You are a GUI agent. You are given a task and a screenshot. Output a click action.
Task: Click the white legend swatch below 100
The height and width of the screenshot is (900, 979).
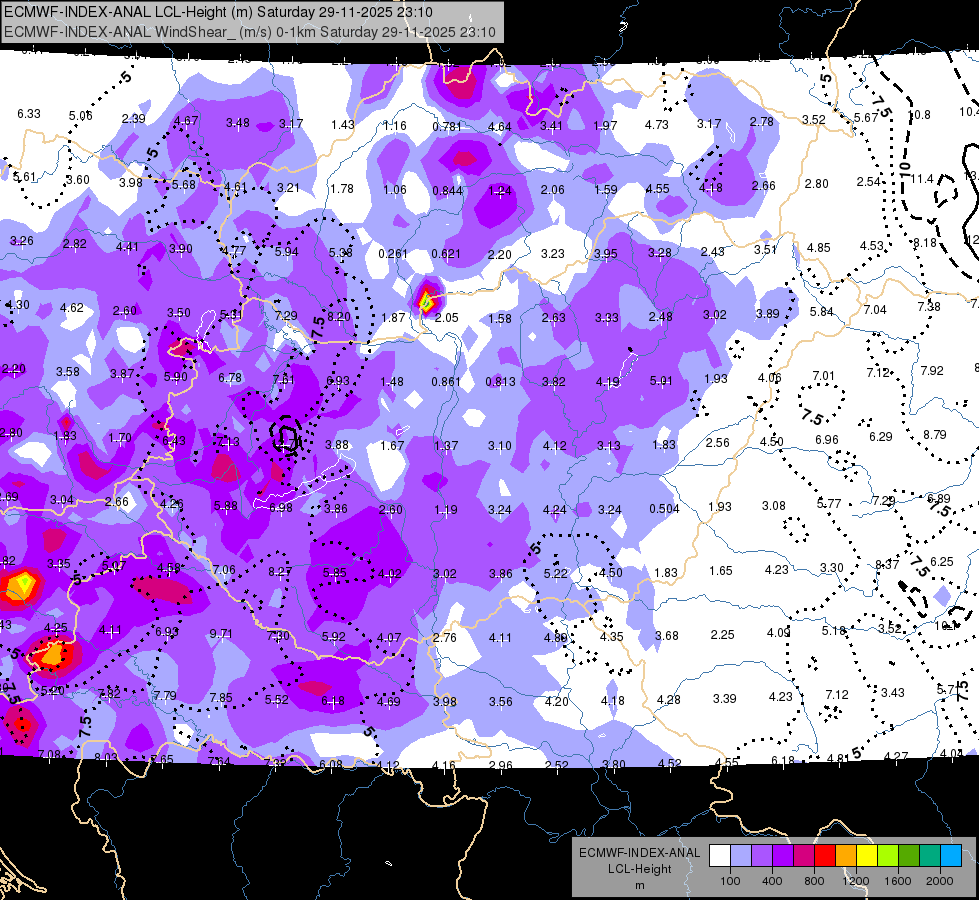[720, 856]
